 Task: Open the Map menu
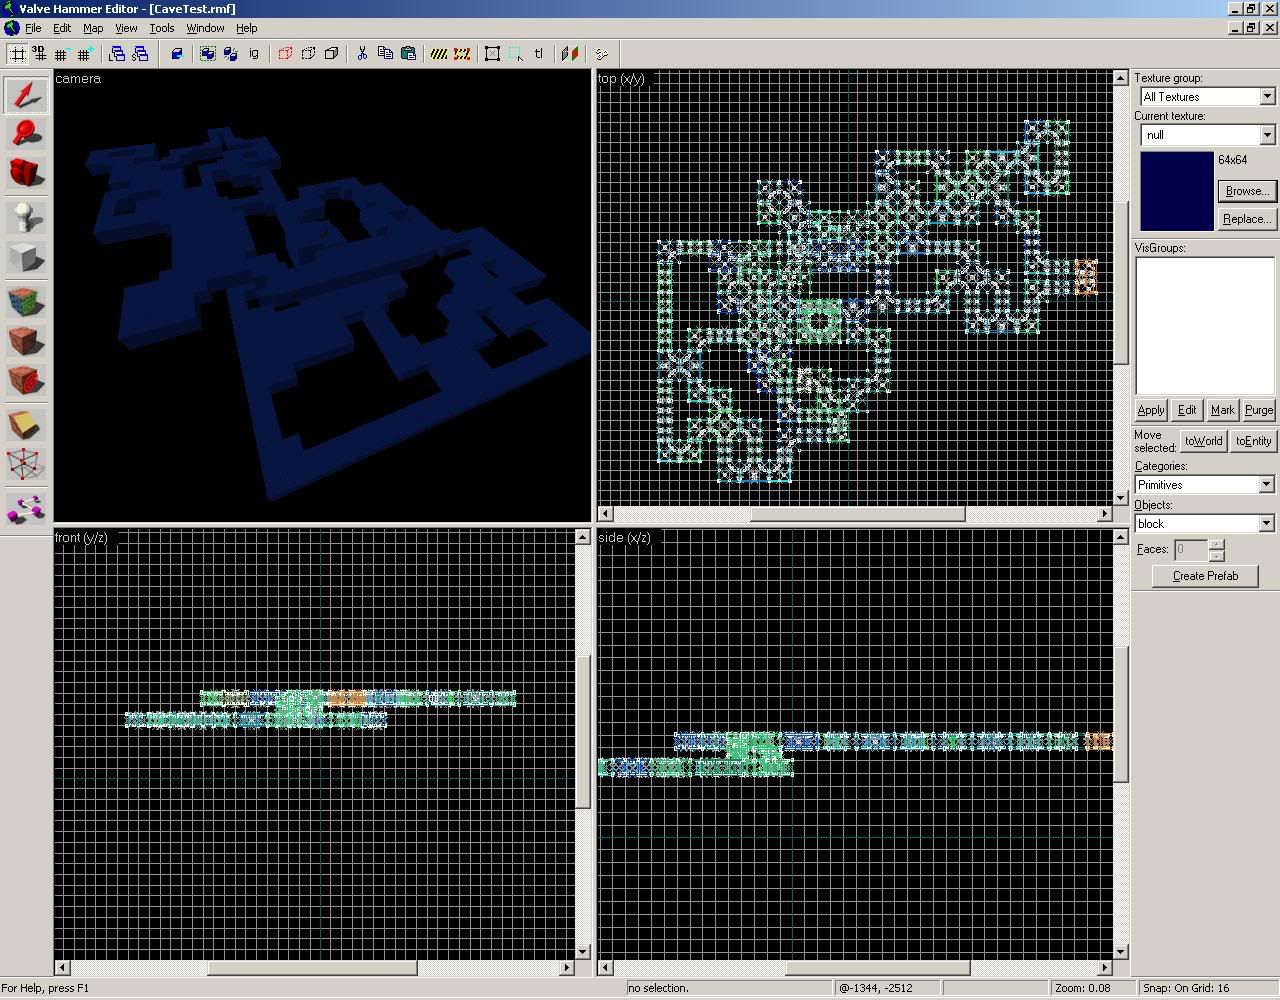(x=93, y=28)
